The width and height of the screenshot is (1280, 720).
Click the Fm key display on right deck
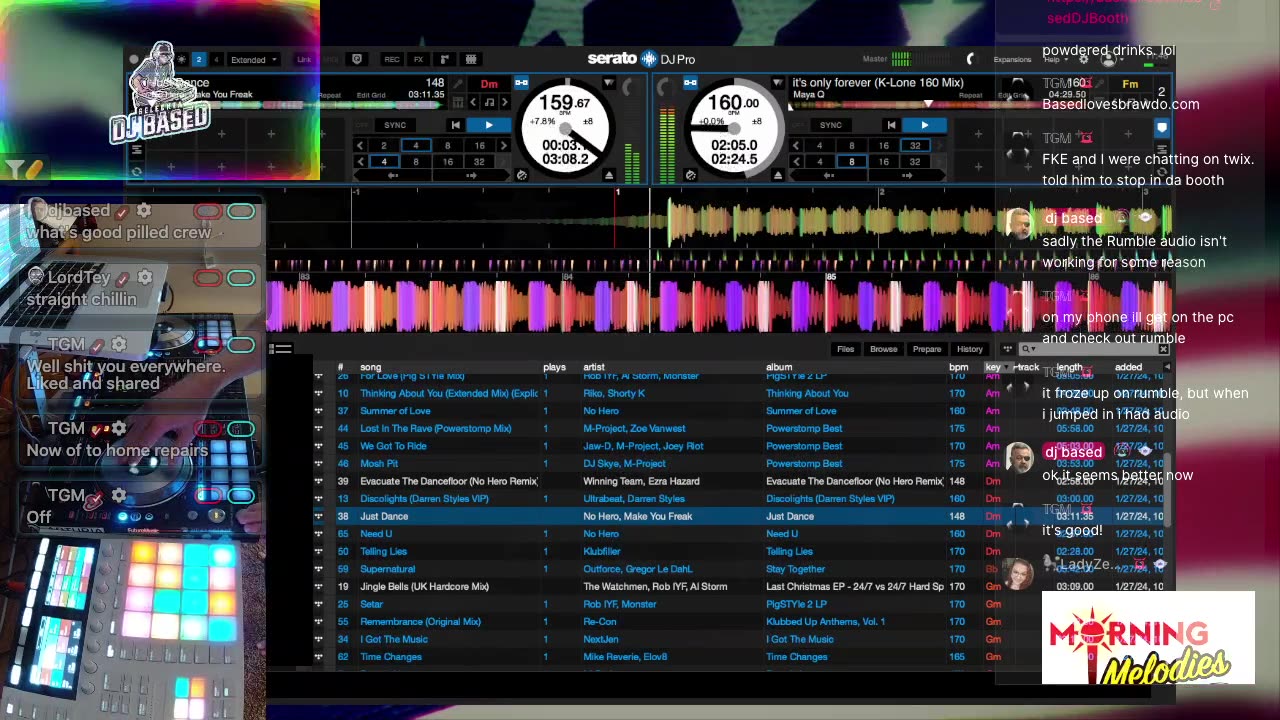tap(1130, 84)
